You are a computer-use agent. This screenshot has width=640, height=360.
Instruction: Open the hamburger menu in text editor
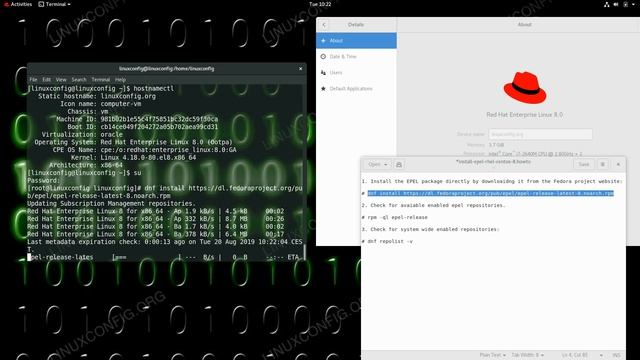602,164
